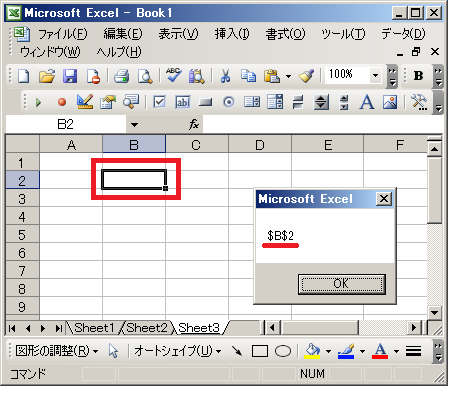The height and width of the screenshot is (393, 453).
Task: Open Properties icon in Control Toolbox
Action: click(108, 102)
